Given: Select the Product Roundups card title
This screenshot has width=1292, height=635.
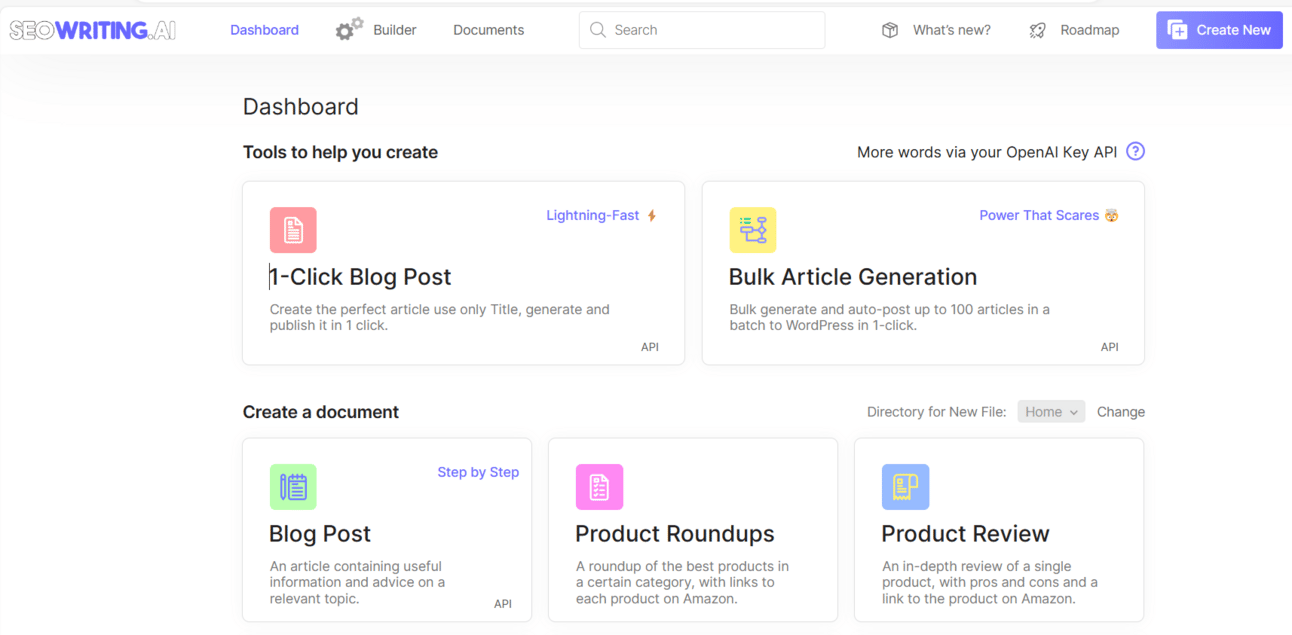Looking at the screenshot, I should 675,534.
